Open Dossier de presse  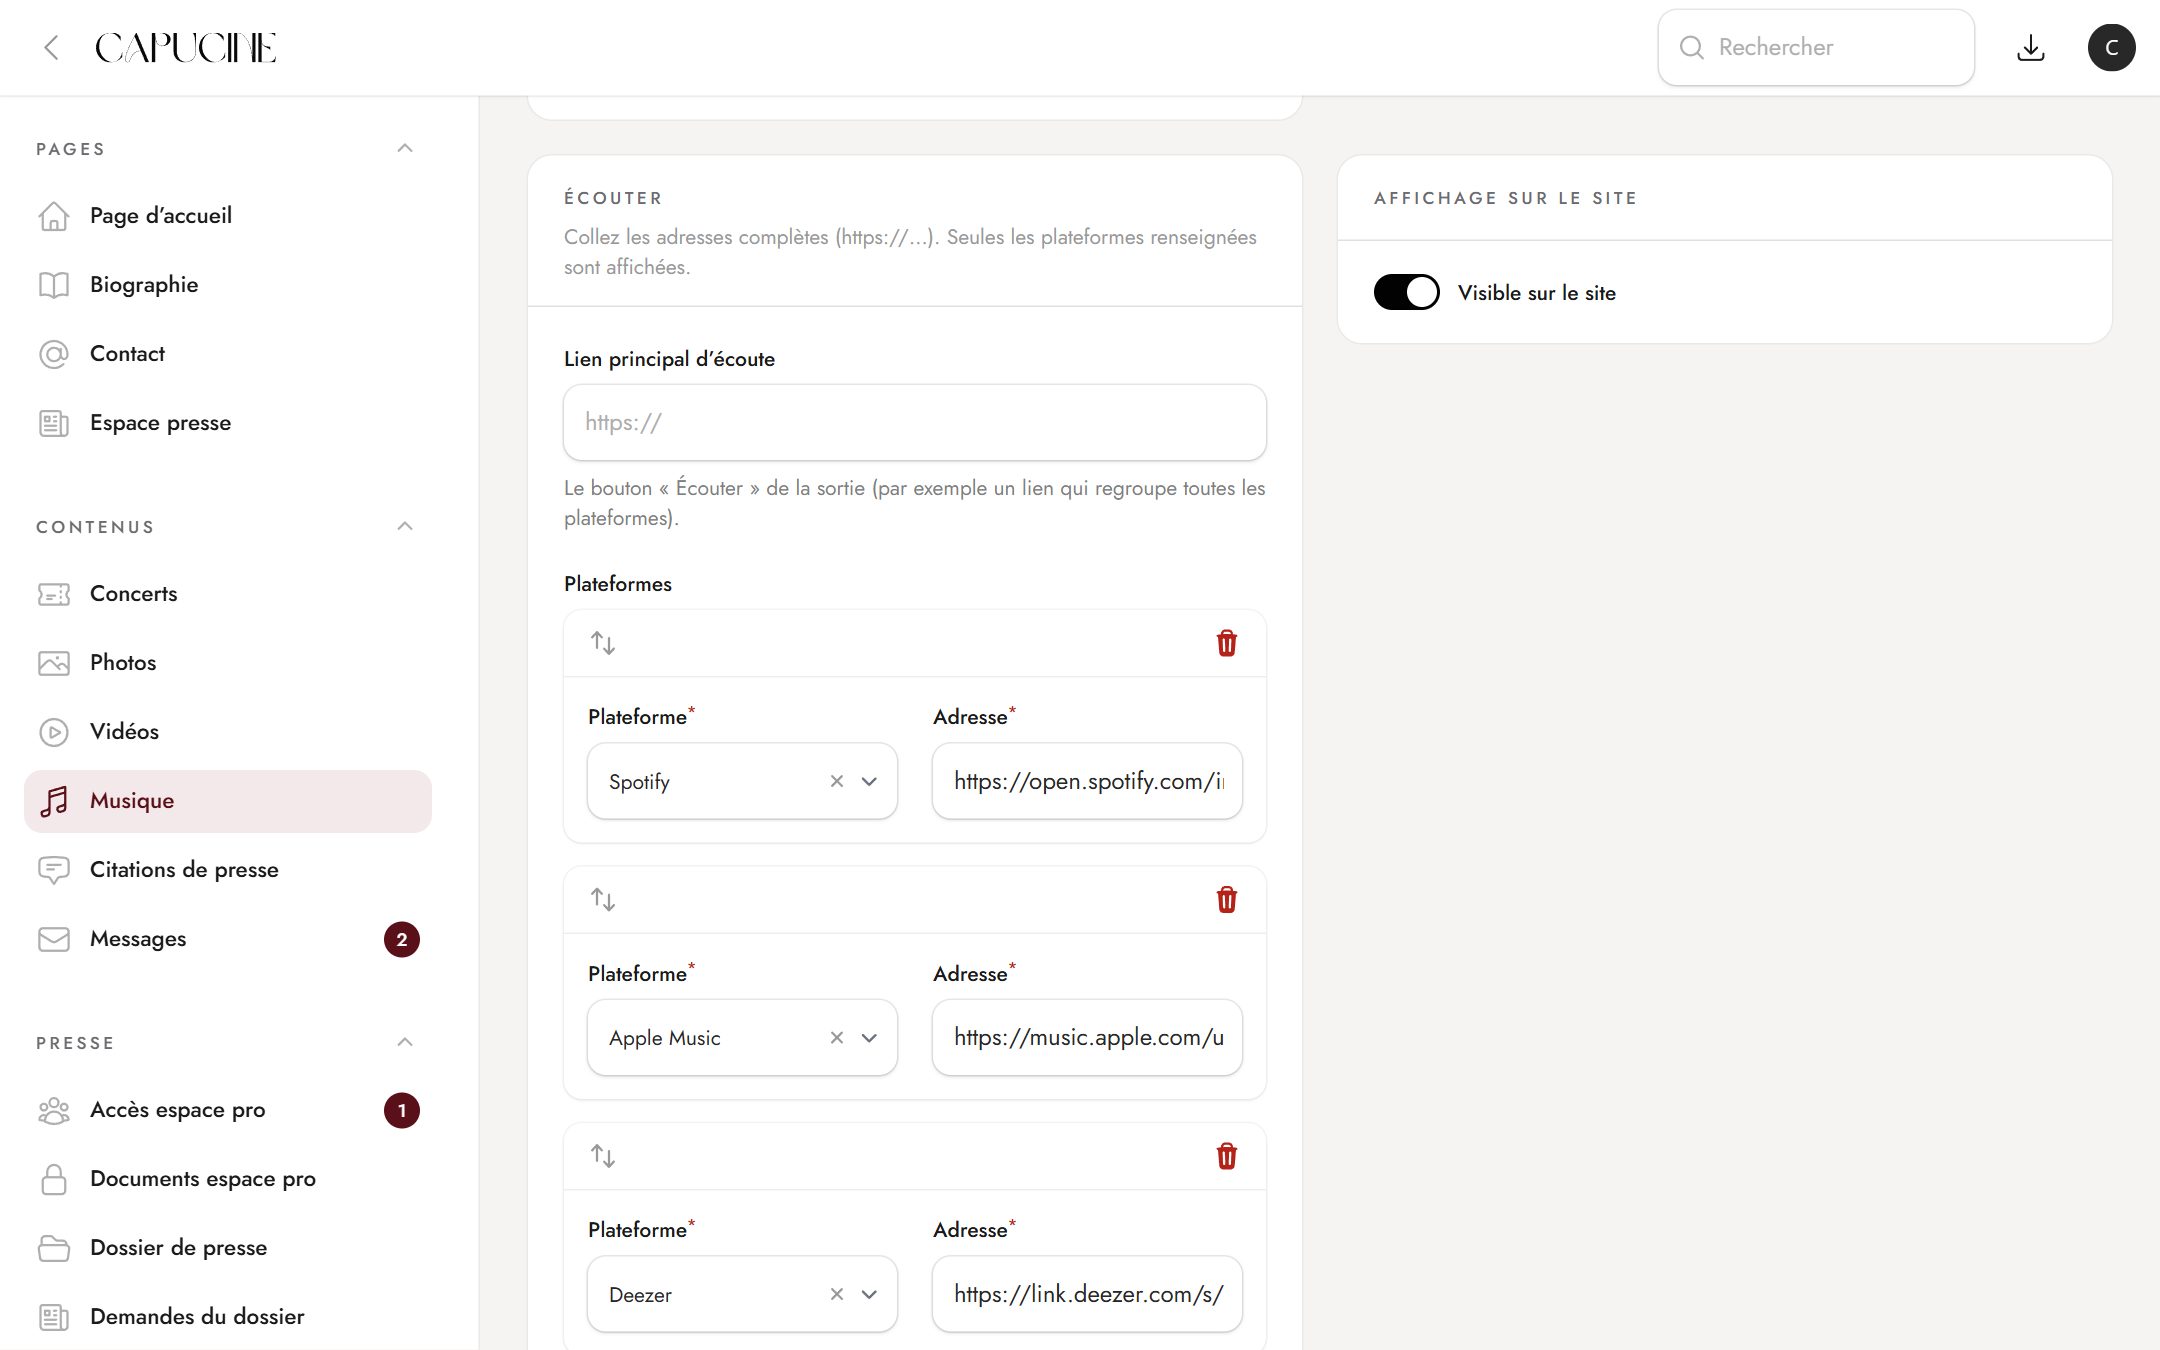pyautogui.click(x=228, y=1248)
